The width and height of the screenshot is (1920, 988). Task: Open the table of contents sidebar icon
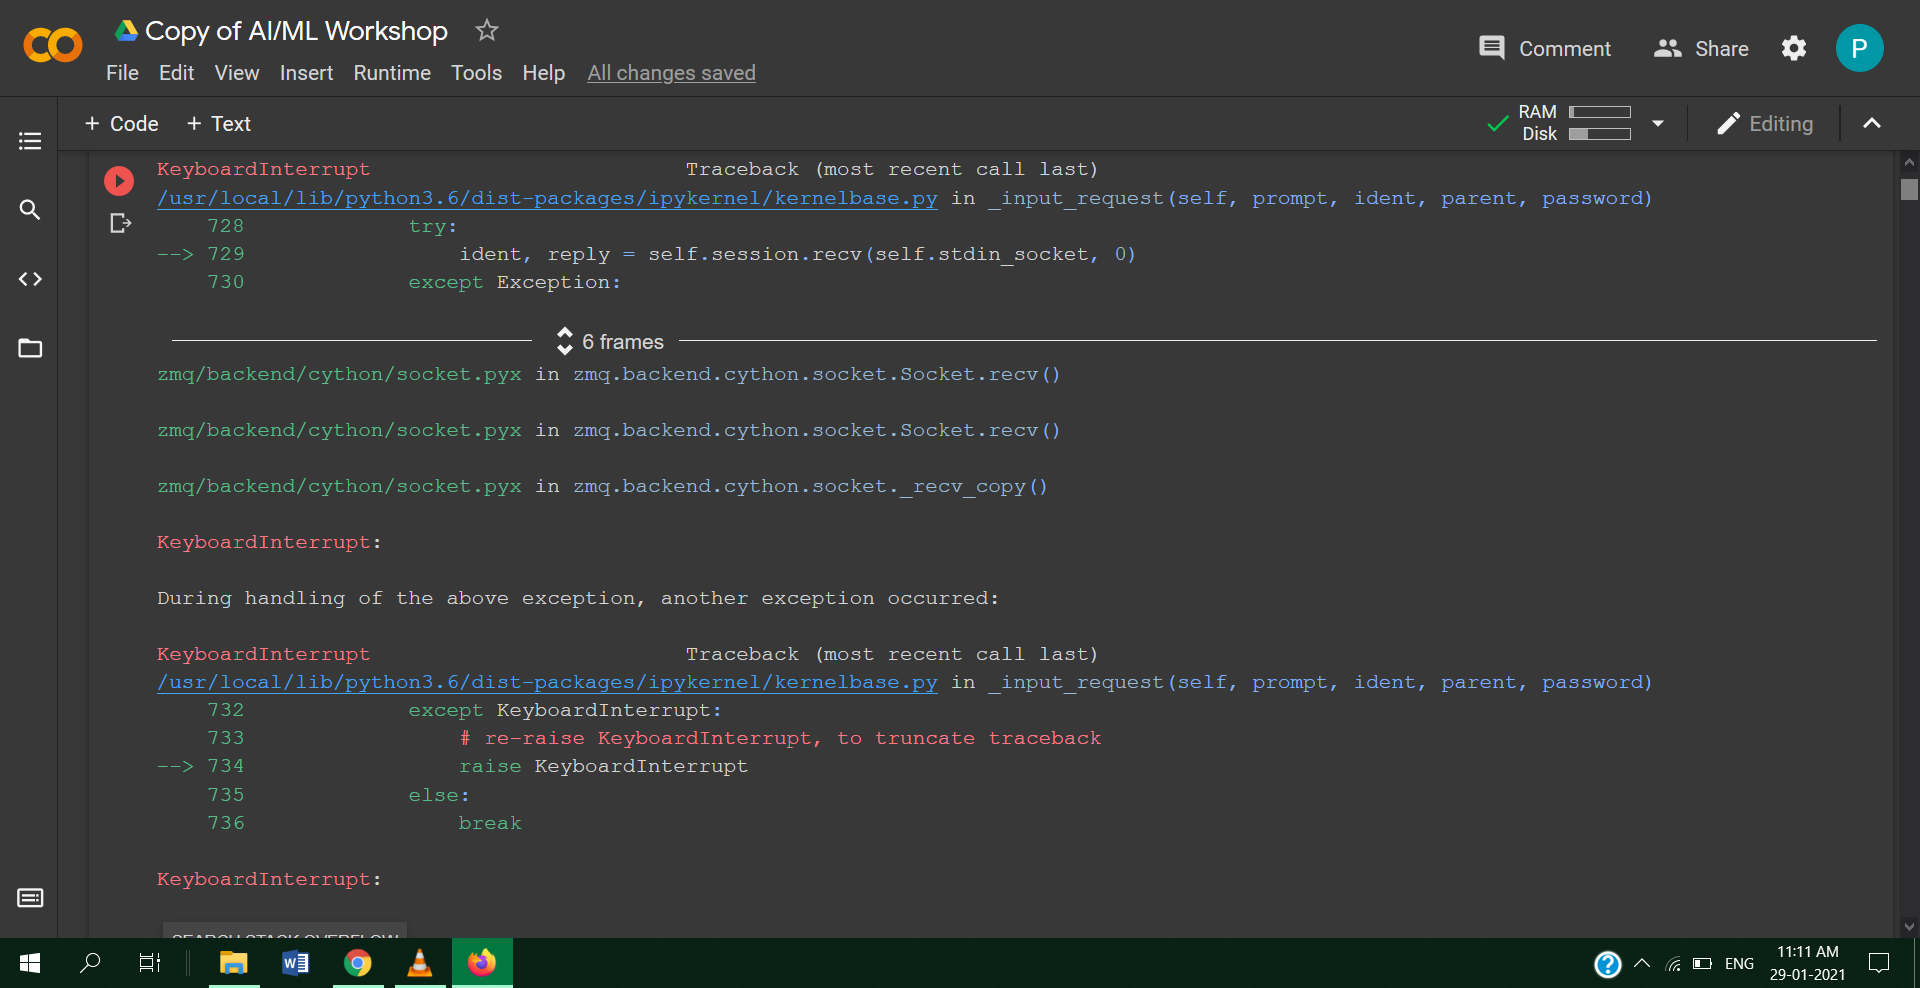click(x=30, y=141)
